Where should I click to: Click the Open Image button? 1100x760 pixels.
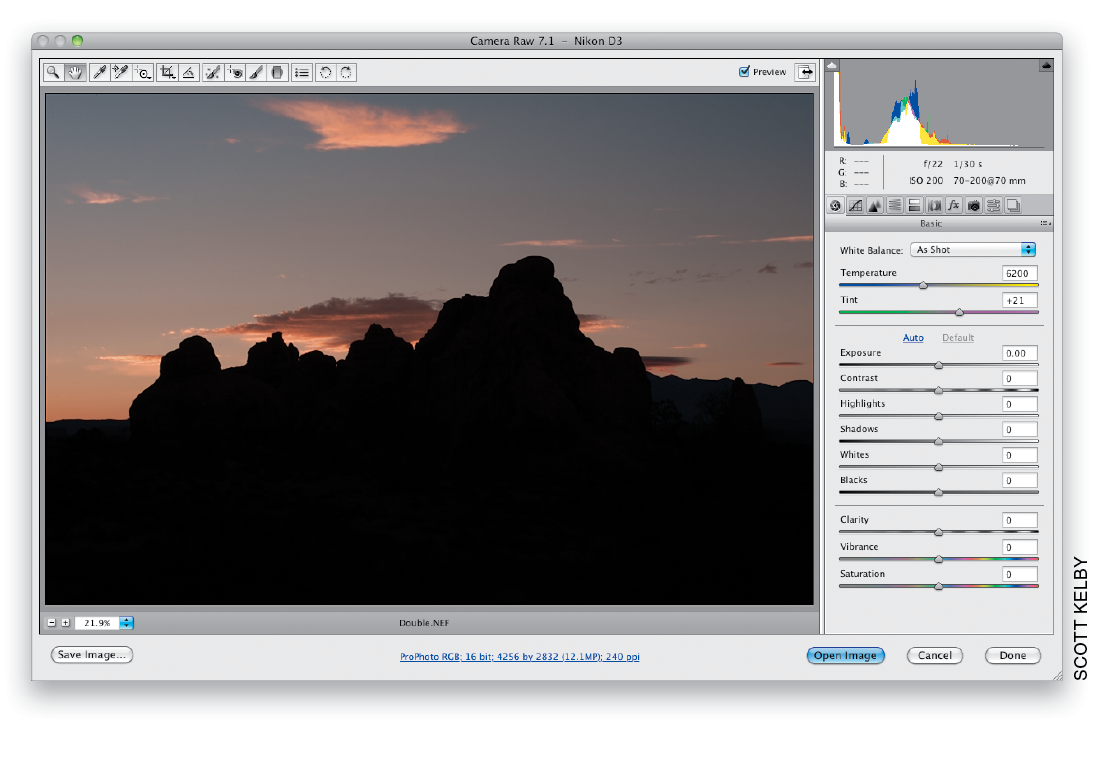(845, 655)
